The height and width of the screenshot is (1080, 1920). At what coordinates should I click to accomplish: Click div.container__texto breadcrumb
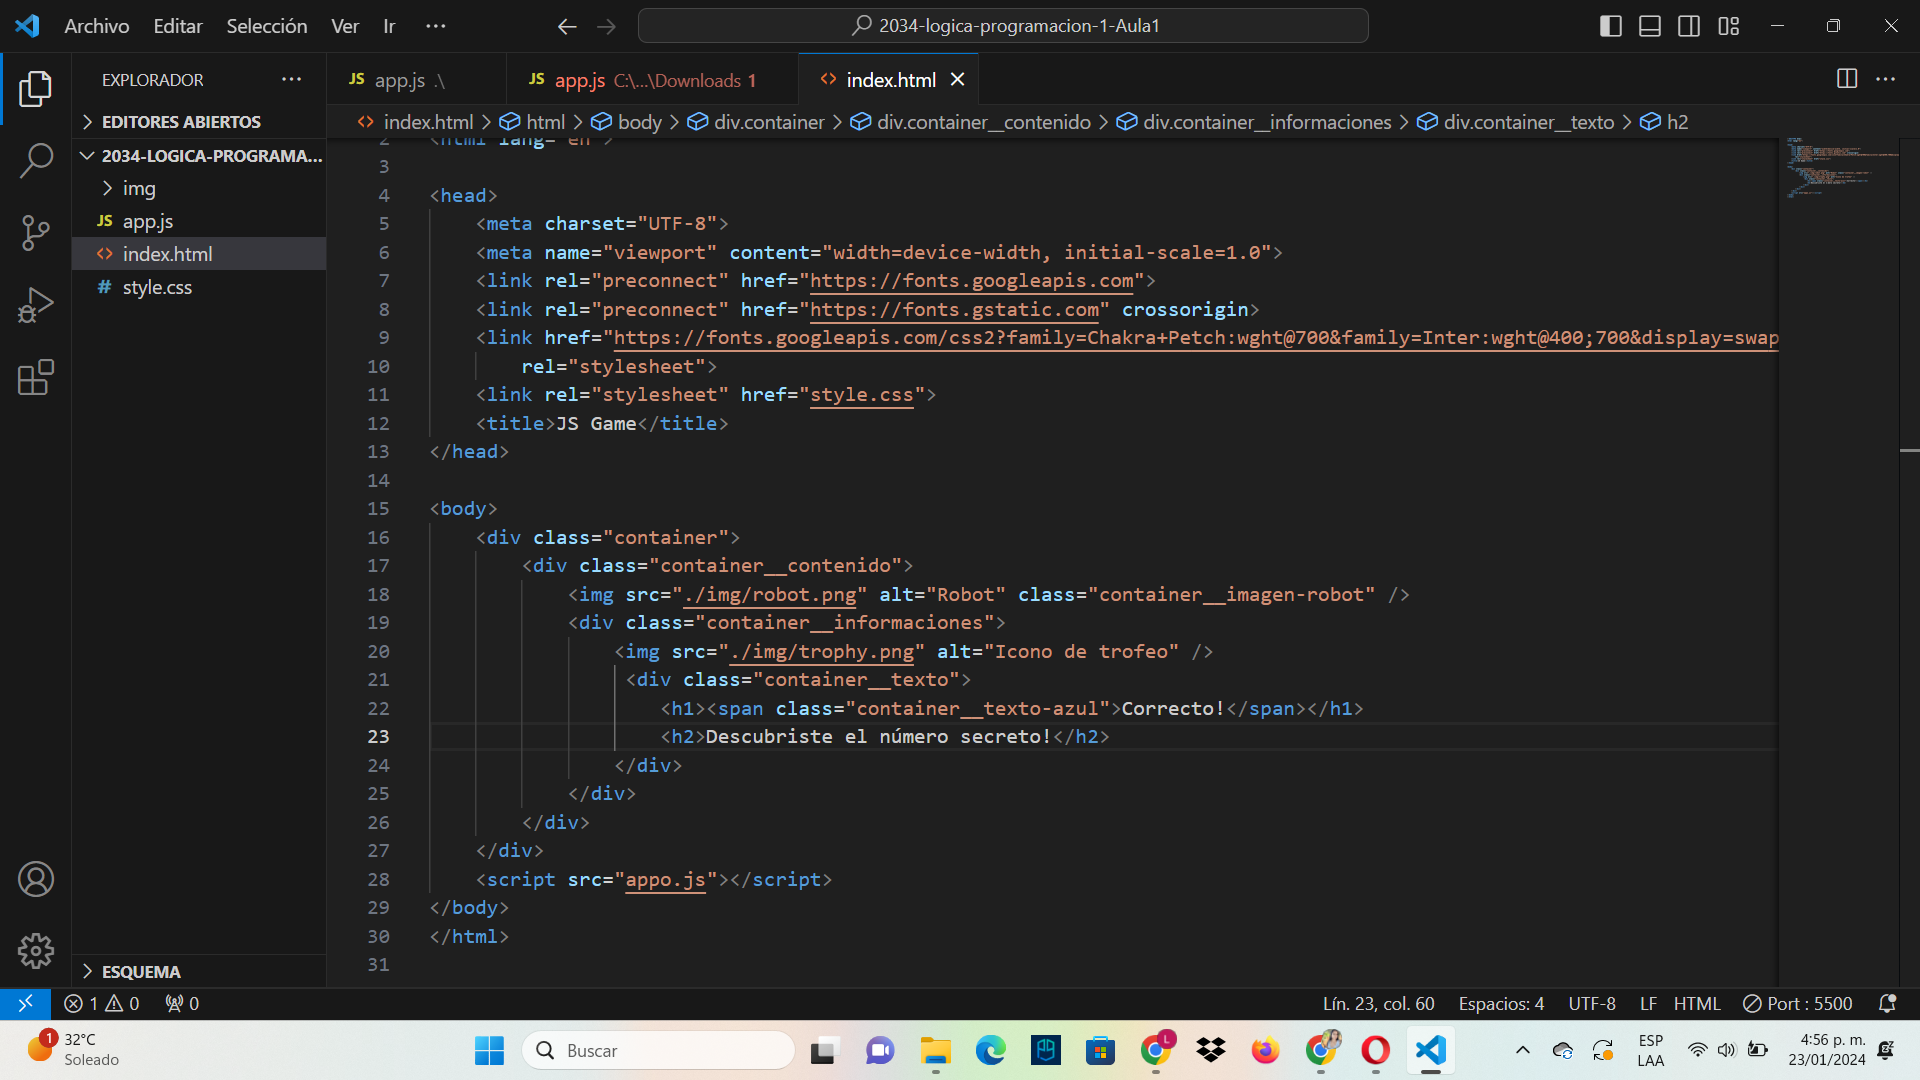1516,122
